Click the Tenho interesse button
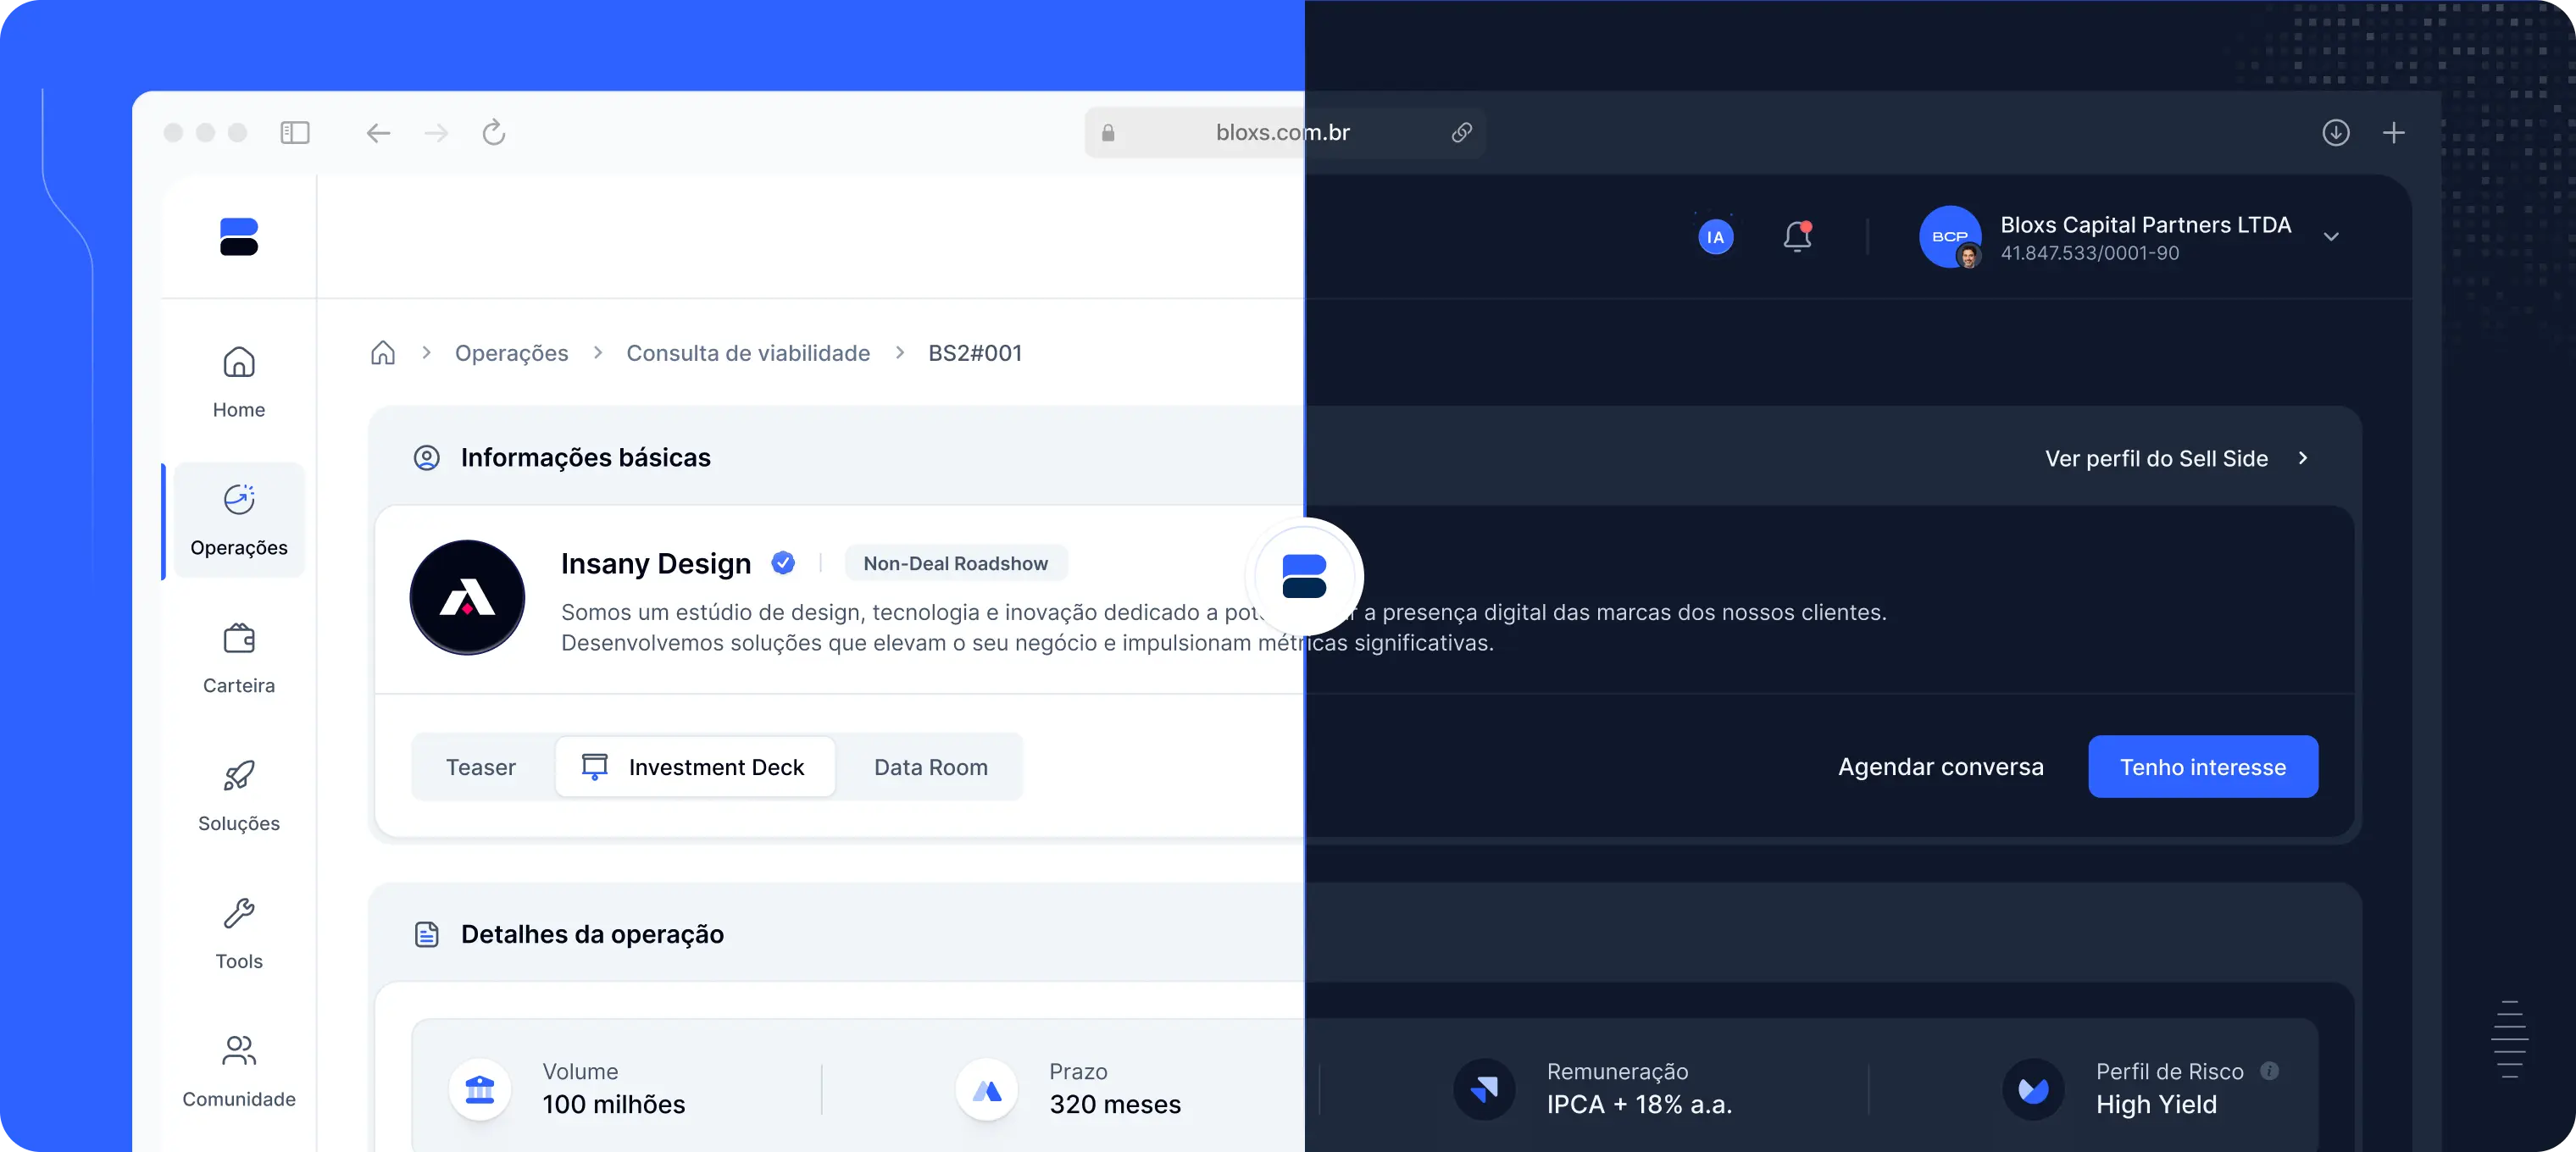 pos(2202,767)
